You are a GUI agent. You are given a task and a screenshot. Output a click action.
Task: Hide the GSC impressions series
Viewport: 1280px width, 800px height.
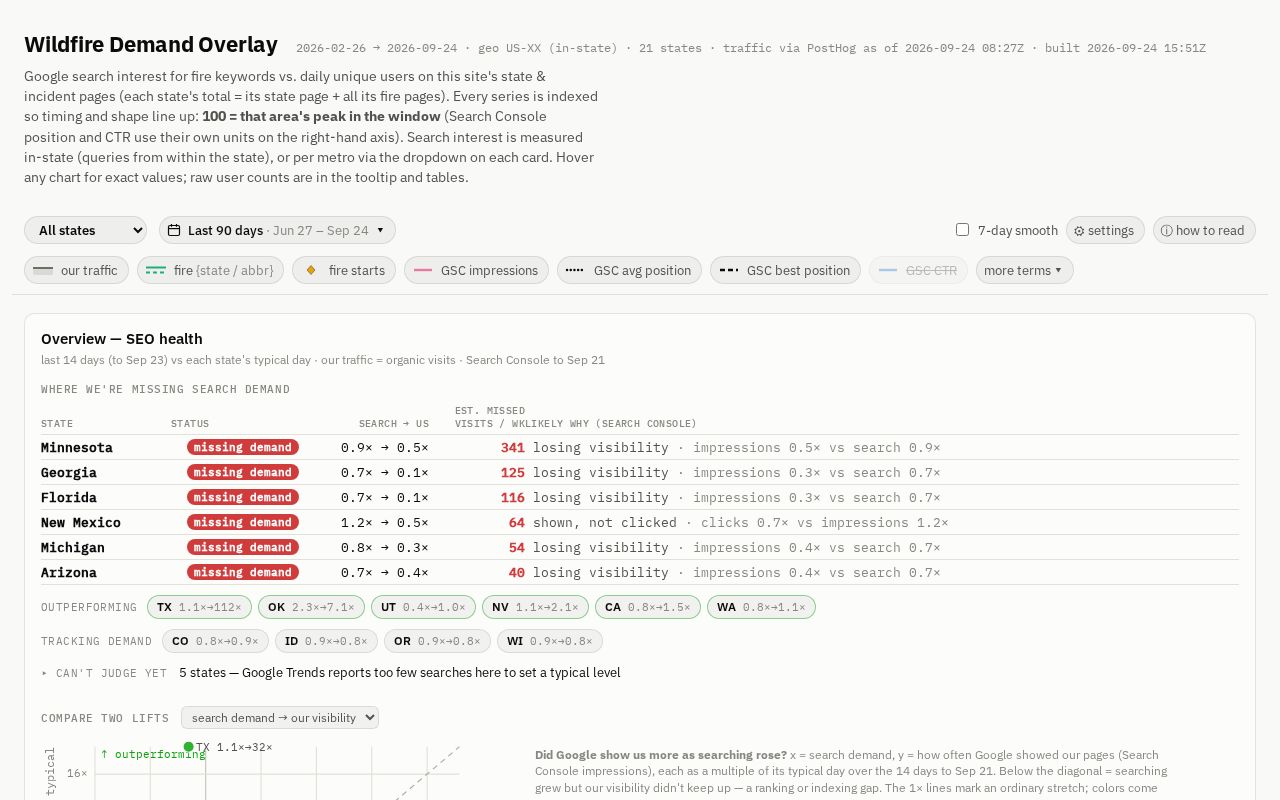coord(476,270)
